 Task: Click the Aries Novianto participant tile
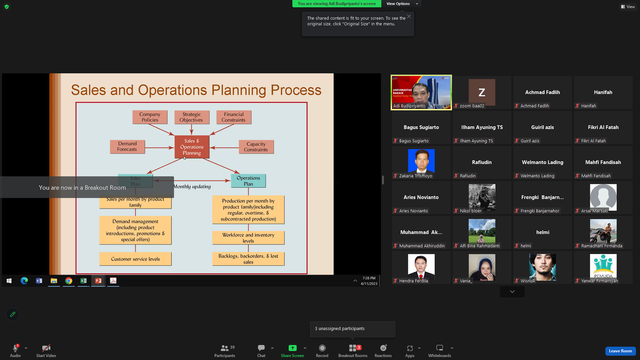tap(421, 198)
